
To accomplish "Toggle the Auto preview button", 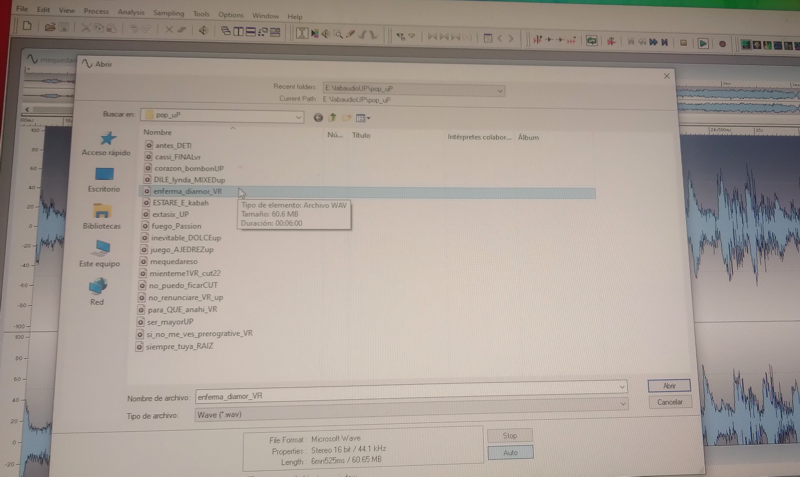I will (510, 453).
